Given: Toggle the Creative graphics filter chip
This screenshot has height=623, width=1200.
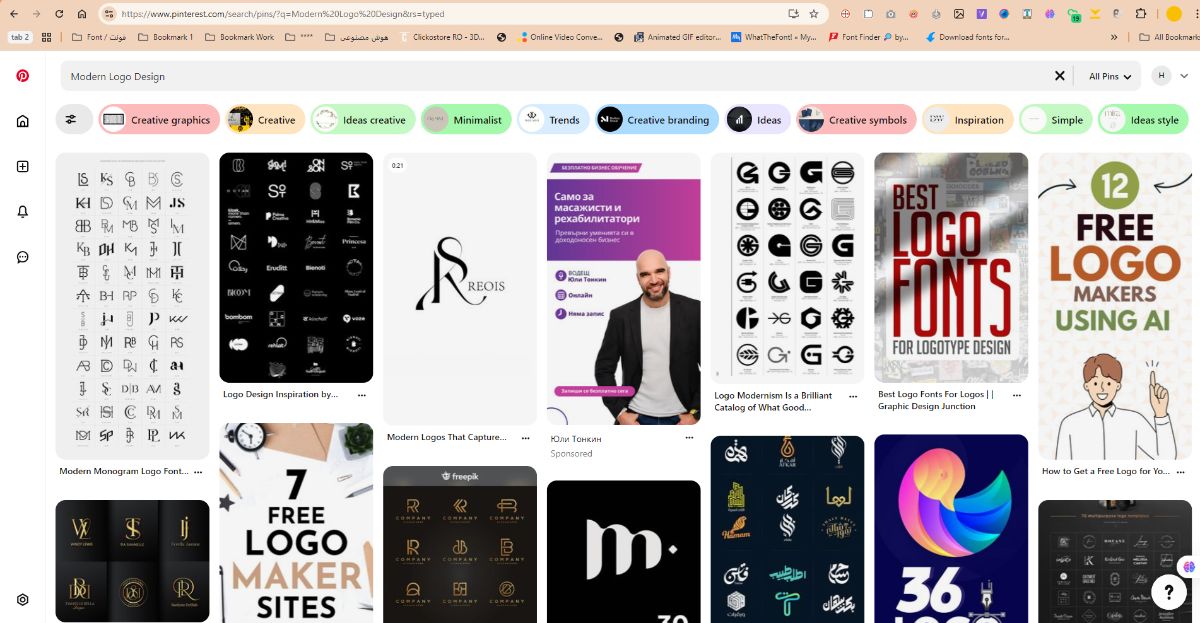Looking at the screenshot, I should coord(158,120).
